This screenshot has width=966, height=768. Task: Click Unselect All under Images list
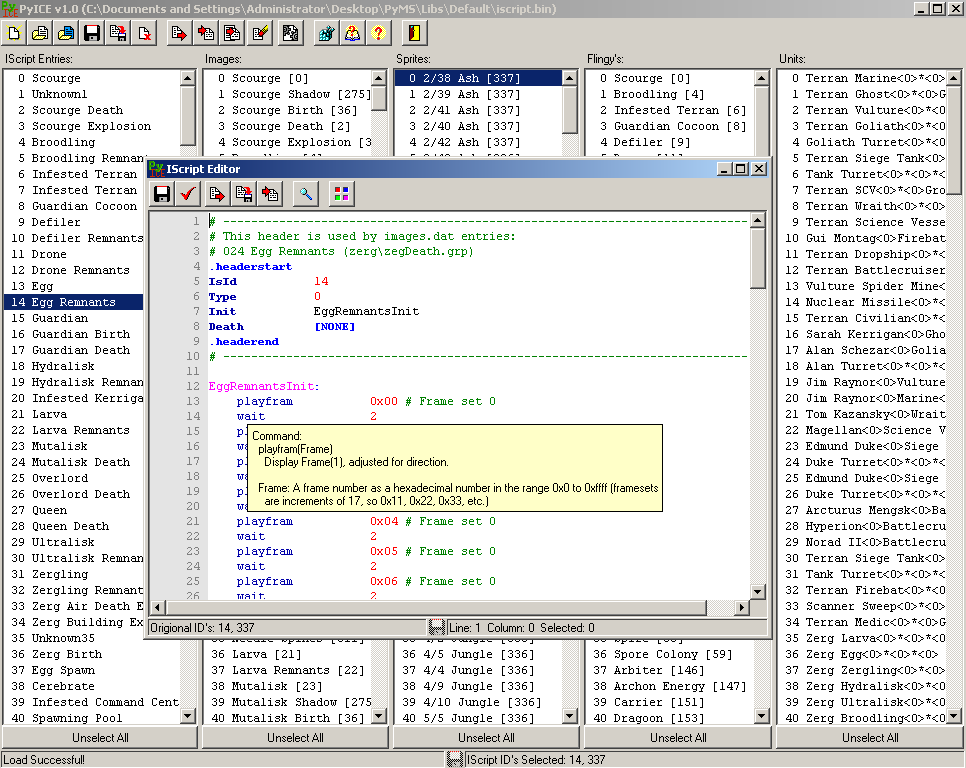(x=295, y=738)
